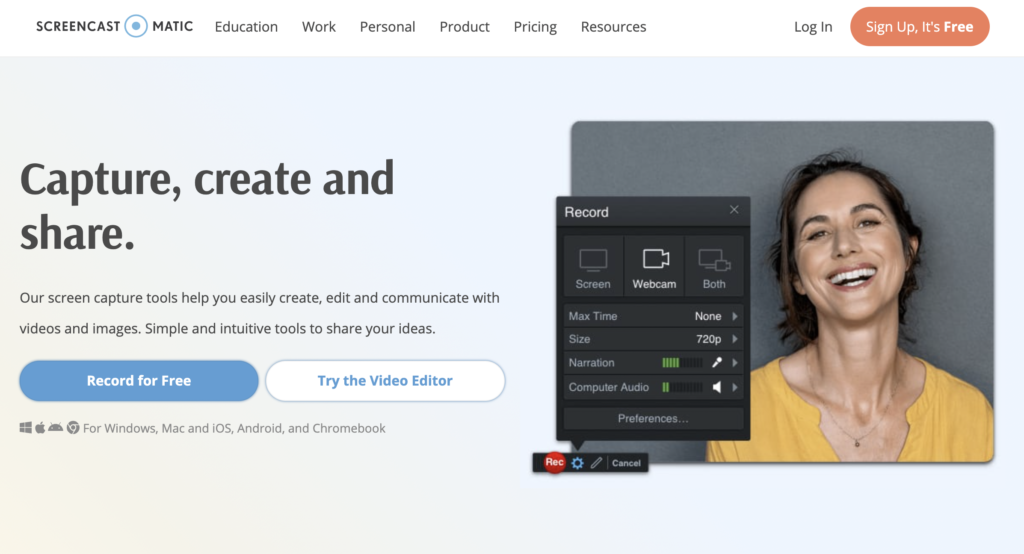Click the Record for Free button
The width and height of the screenshot is (1024, 554).
click(139, 381)
